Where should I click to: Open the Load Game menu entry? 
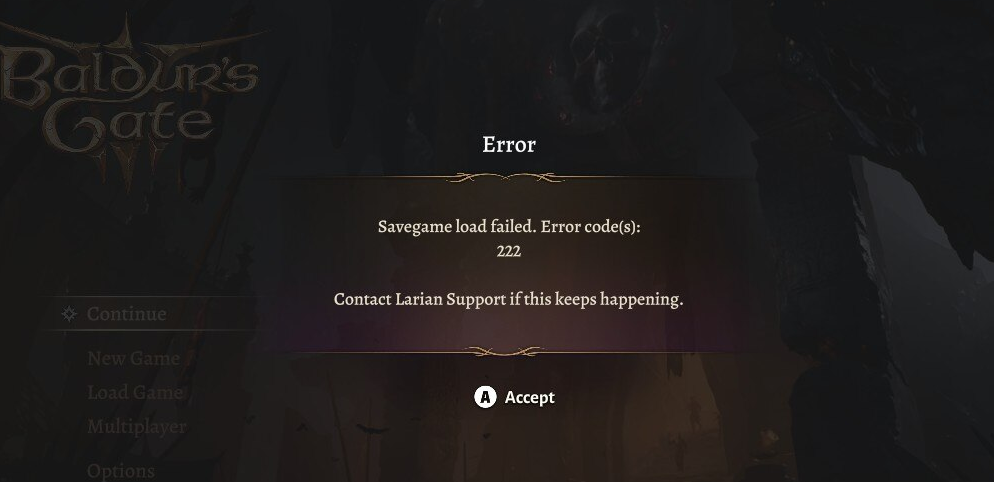point(135,393)
